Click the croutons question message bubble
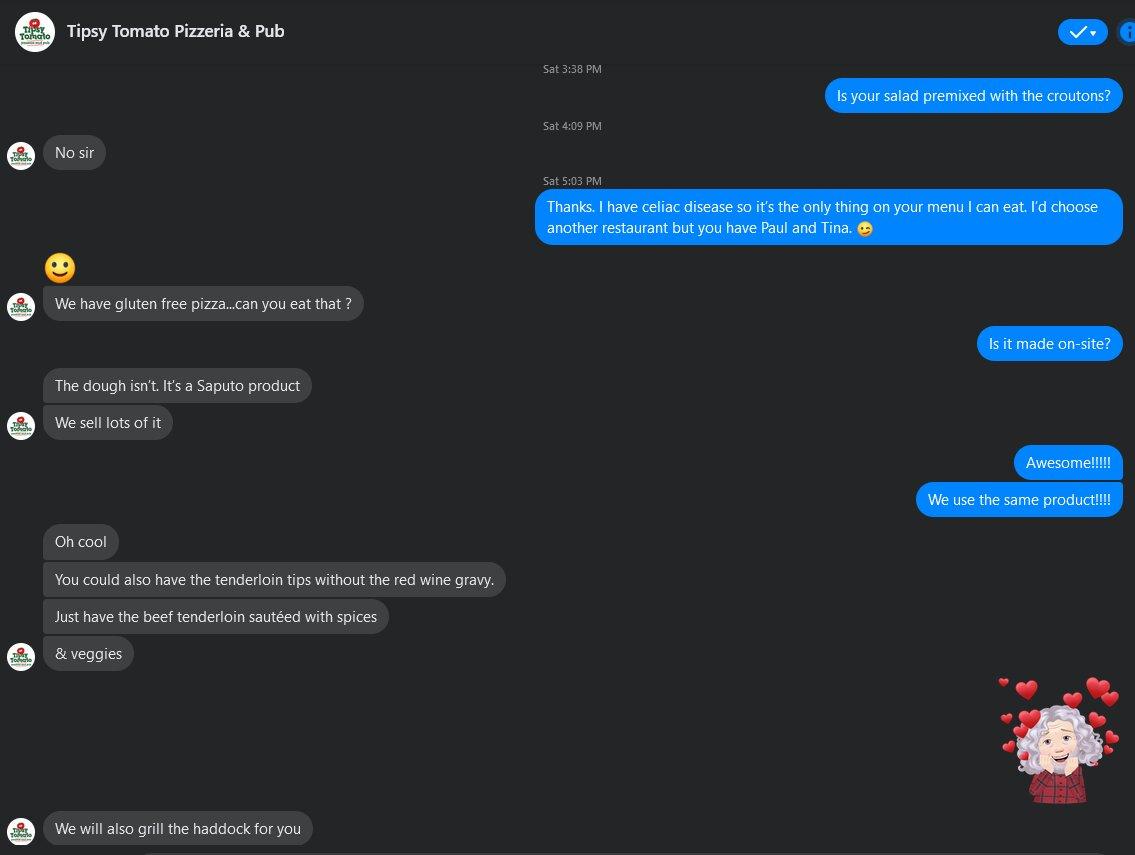The height and width of the screenshot is (855, 1135). pos(973,96)
